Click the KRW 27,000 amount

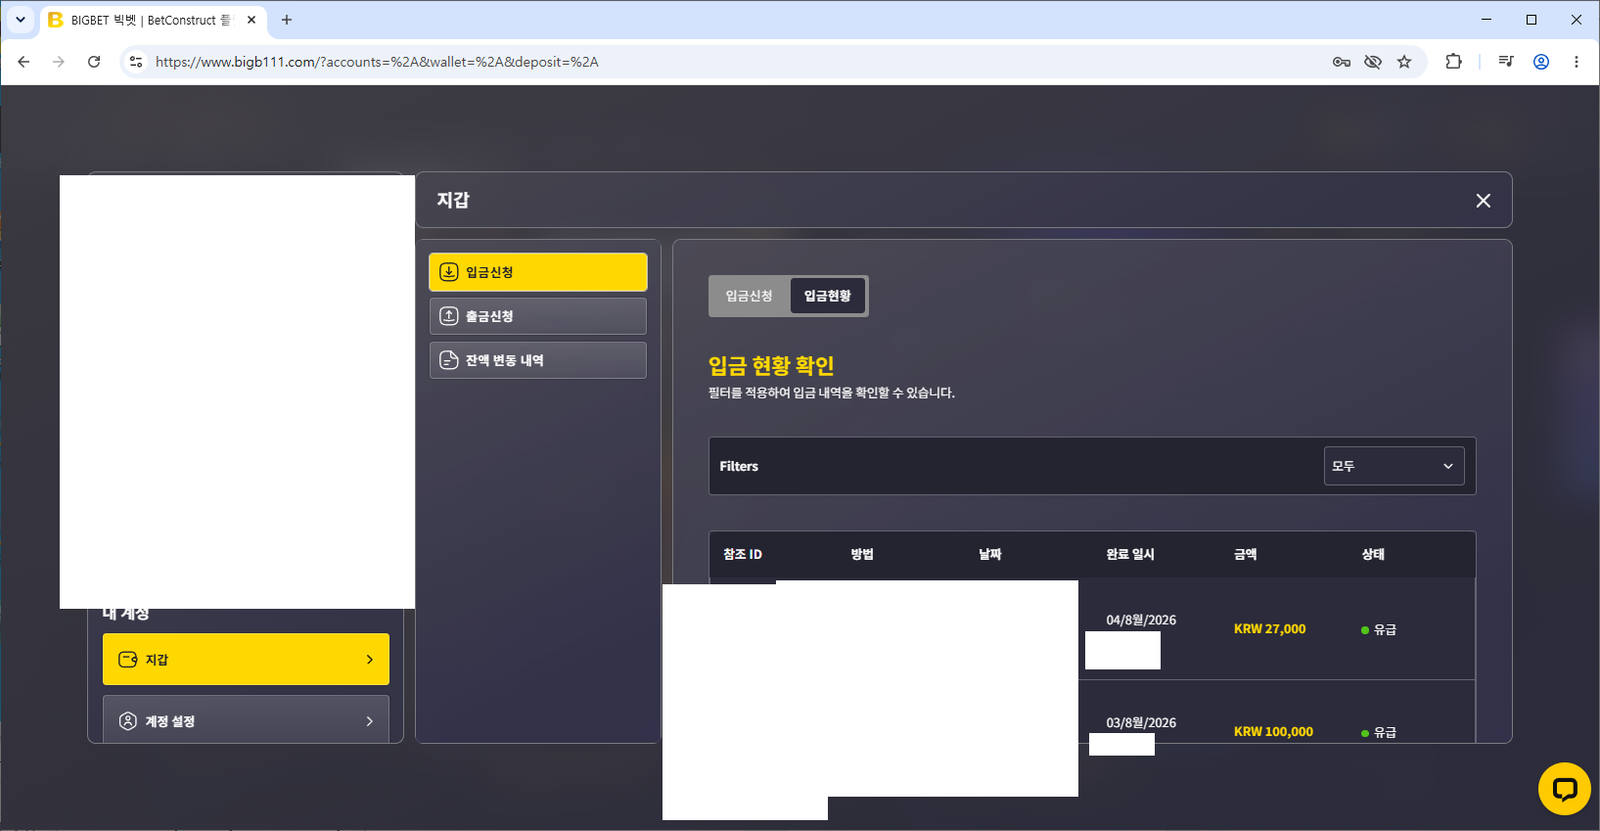[1270, 629]
